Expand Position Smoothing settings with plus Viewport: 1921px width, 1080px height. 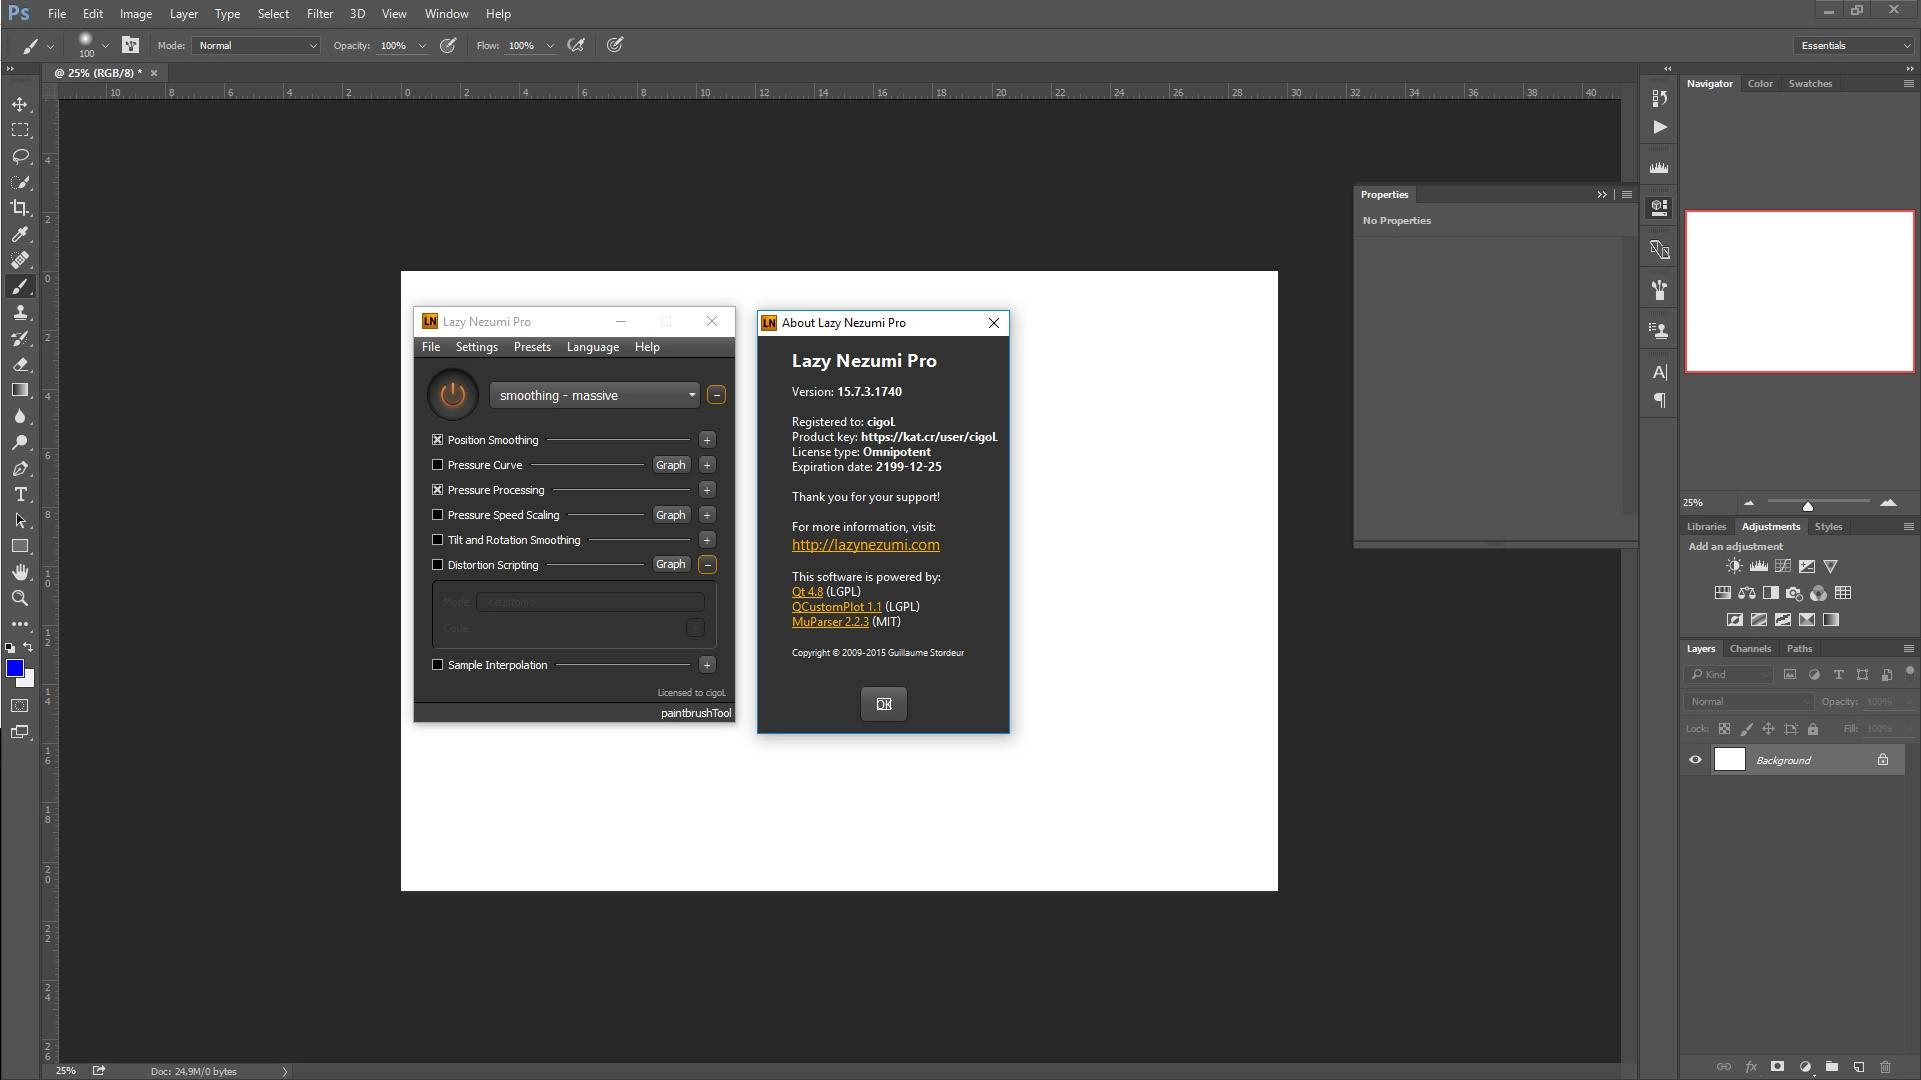(x=707, y=439)
